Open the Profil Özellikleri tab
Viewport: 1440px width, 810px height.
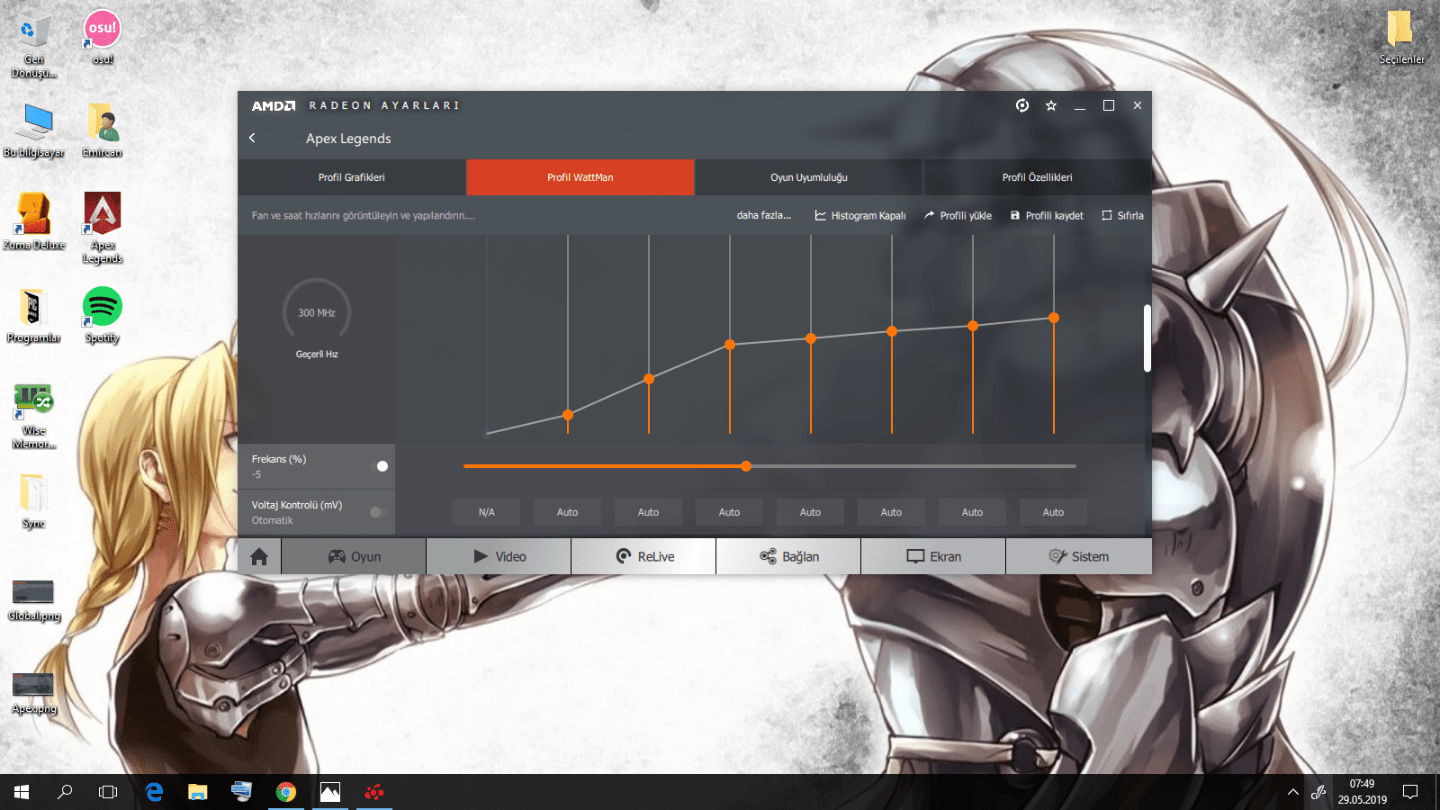click(1037, 177)
